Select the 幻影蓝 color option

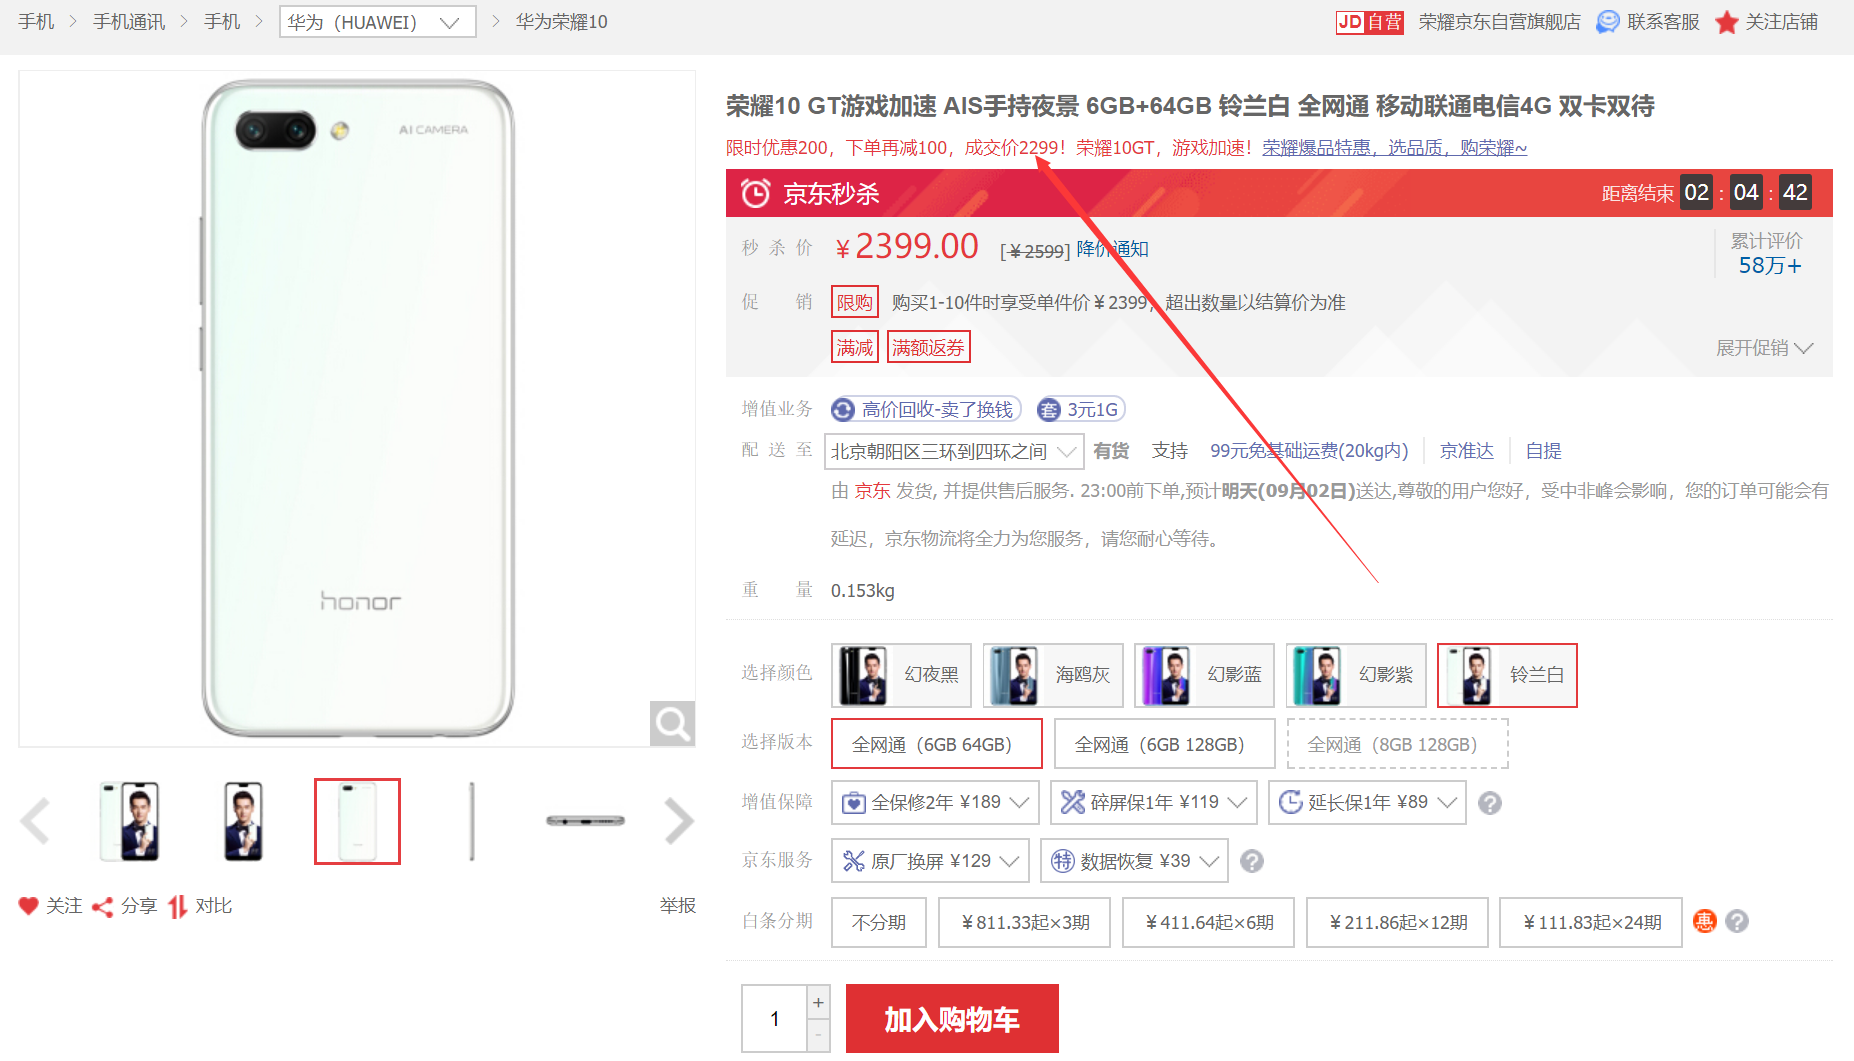tap(1204, 675)
